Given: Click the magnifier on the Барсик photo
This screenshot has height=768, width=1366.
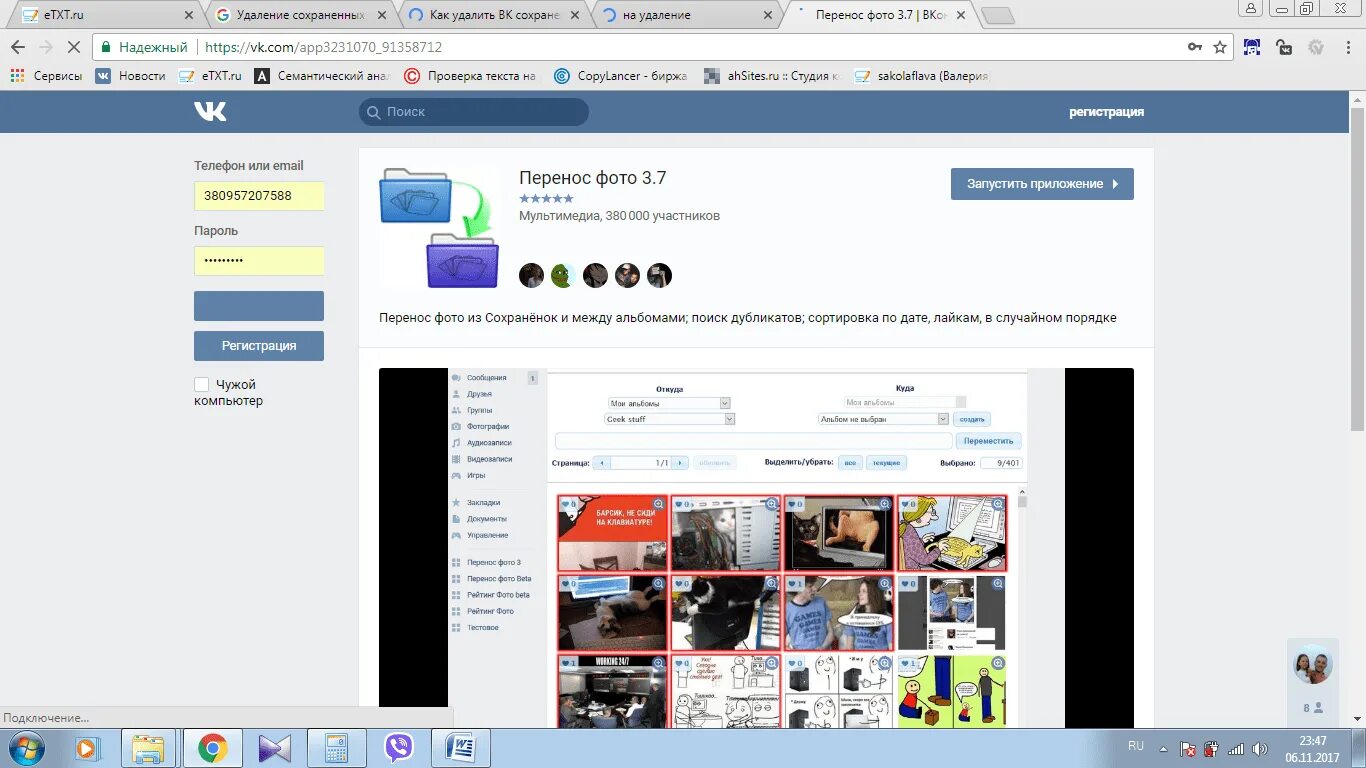Looking at the screenshot, I should tap(659, 504).
